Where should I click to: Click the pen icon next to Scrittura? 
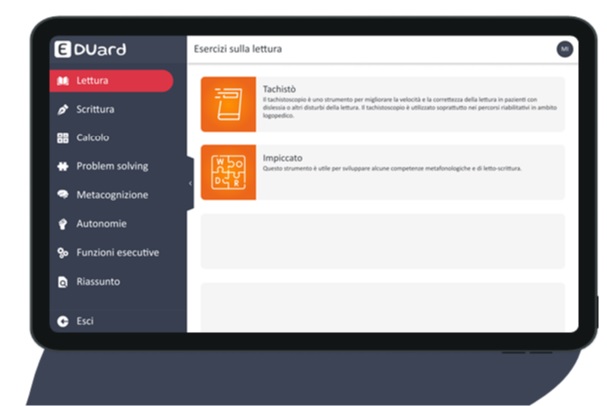63,110
